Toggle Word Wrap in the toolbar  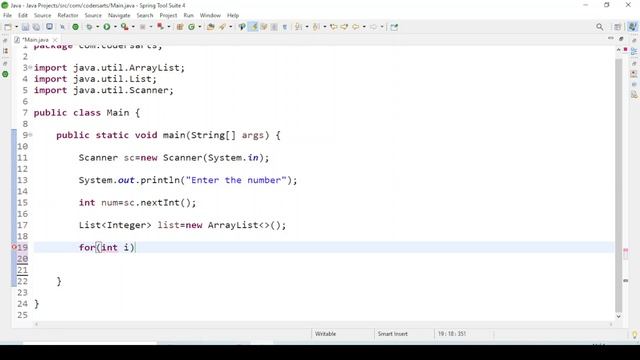pyautogui.click(x=264, y=27)
